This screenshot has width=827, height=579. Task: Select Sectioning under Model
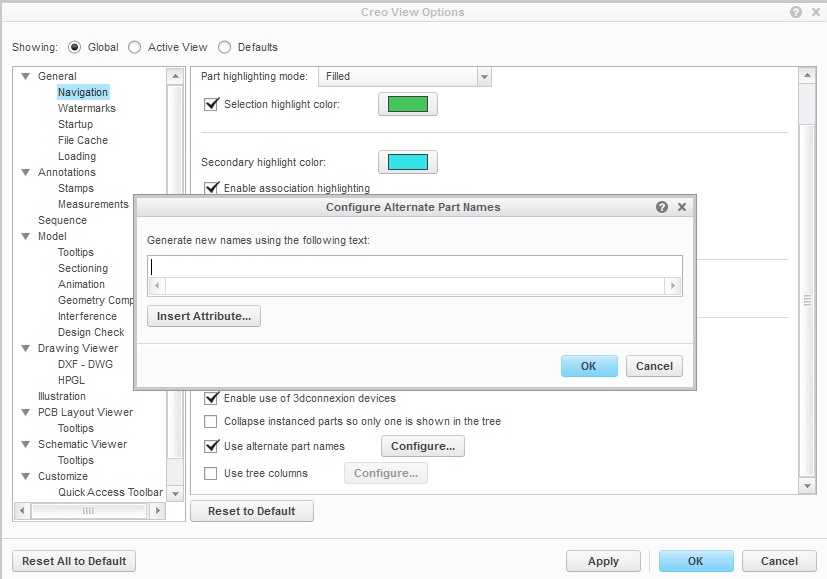(83, 268)
